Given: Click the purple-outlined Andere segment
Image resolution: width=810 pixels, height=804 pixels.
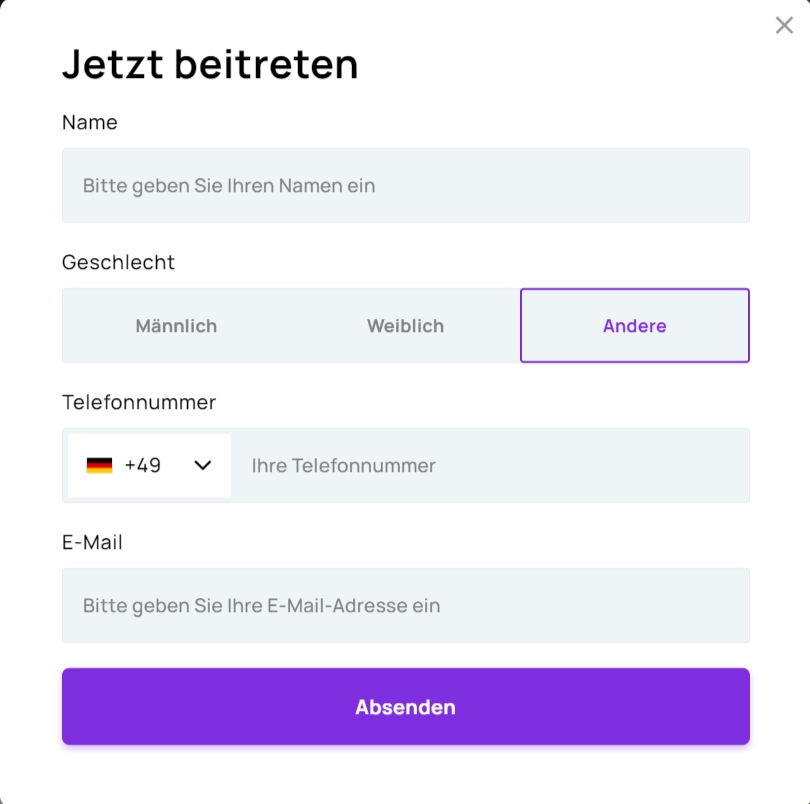Looking at the screenshot, I should tap(635, 326).
